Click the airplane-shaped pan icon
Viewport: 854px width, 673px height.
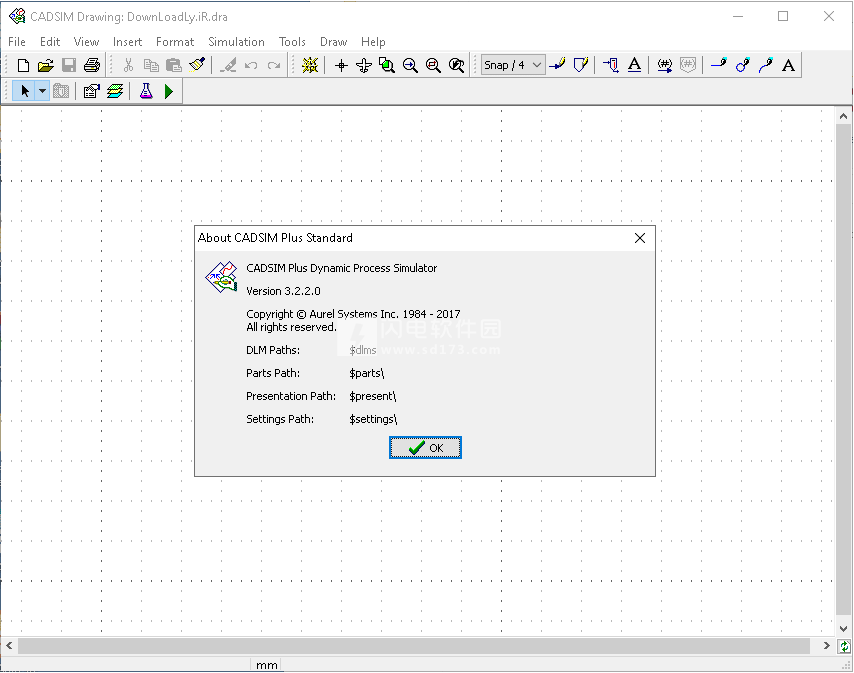point(364,66)
